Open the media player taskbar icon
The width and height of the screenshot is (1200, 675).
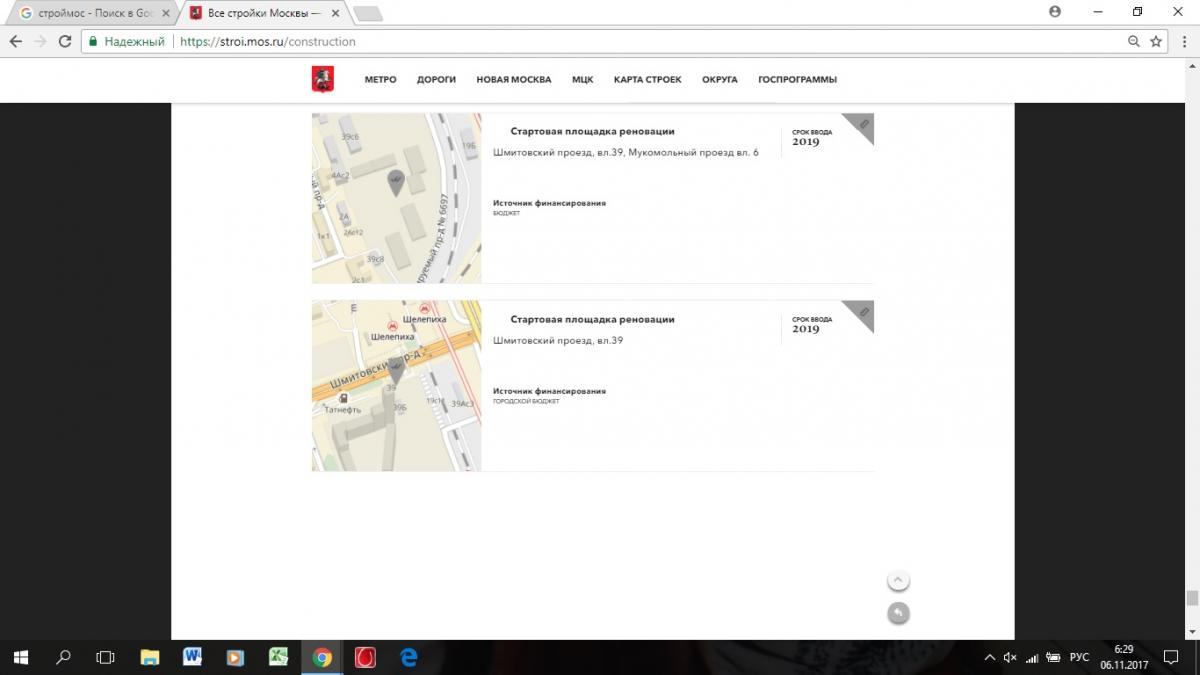235,657
